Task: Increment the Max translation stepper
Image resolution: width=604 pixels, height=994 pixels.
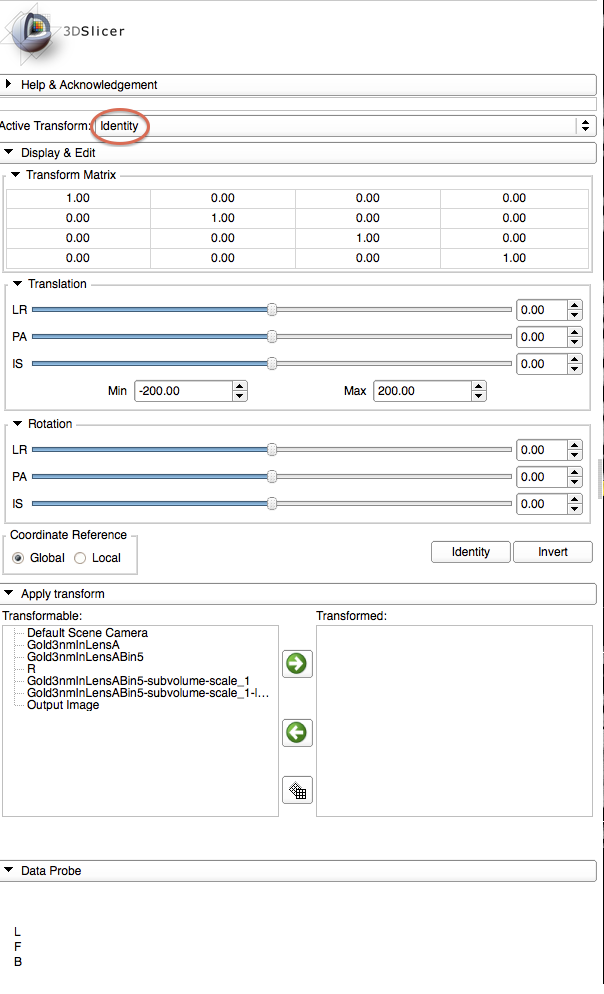Action: point(479,386)
